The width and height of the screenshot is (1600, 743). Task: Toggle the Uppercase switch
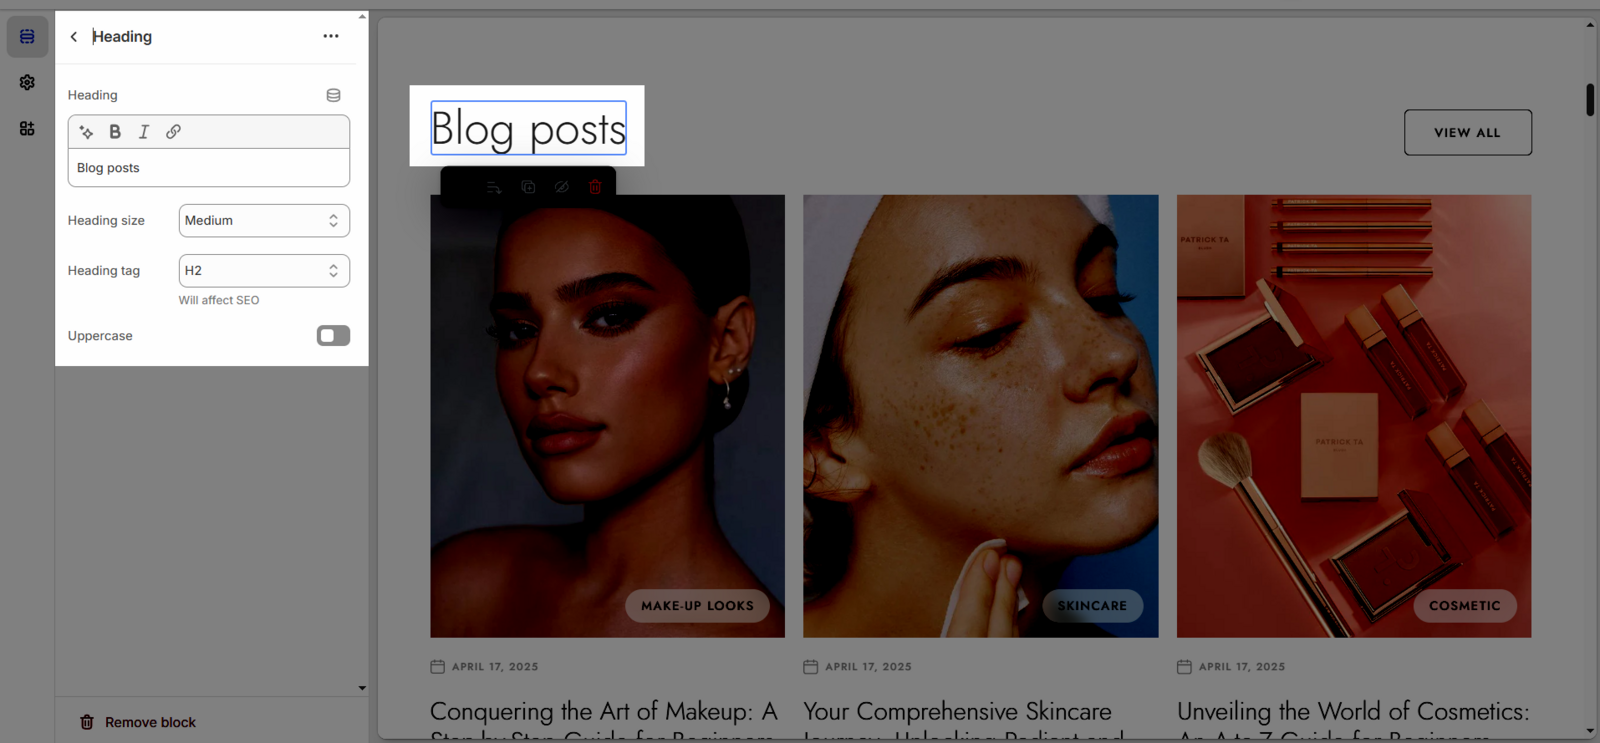(333, 336)
